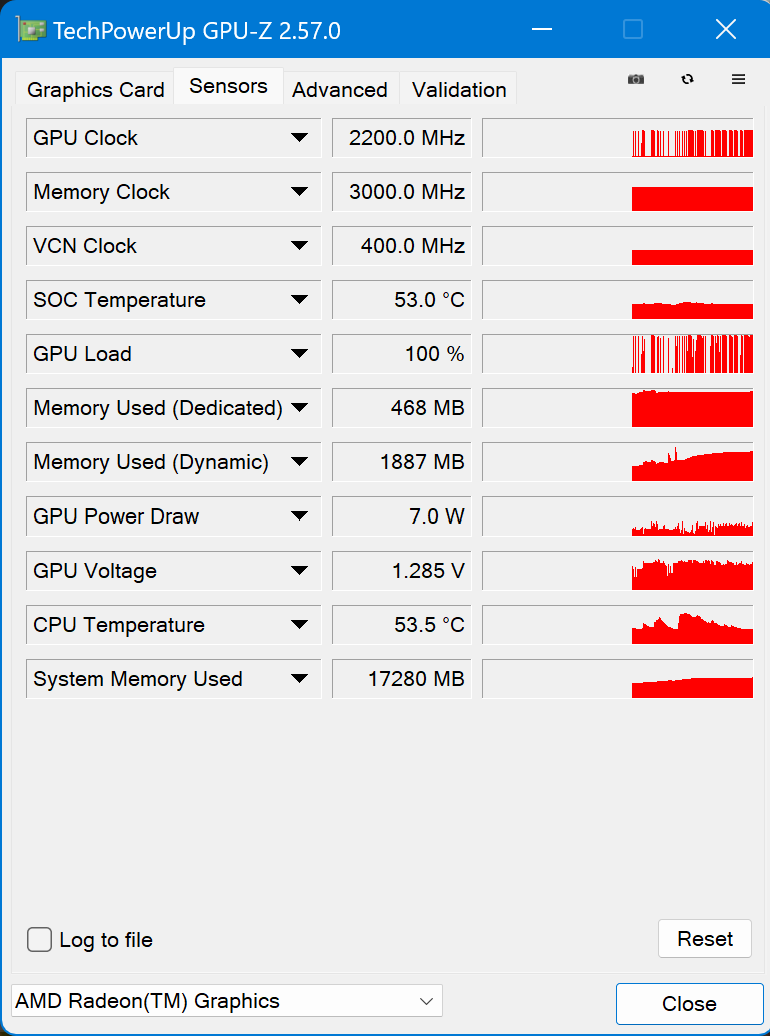Switch to the Graphics Card tab
The height and width of the screenshot is (1036, 770).
[95, 89]
